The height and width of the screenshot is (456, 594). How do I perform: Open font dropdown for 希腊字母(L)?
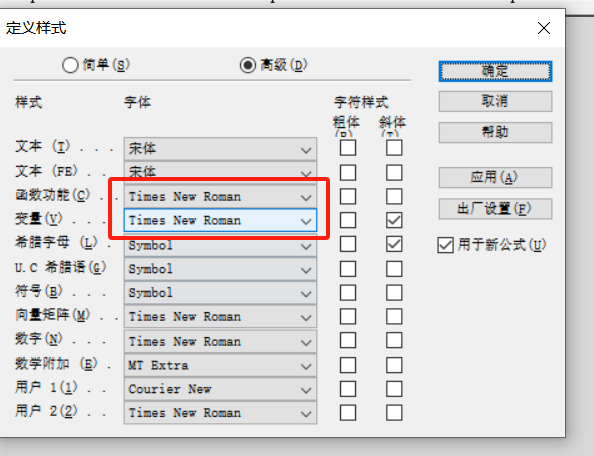tap(220, 245)
